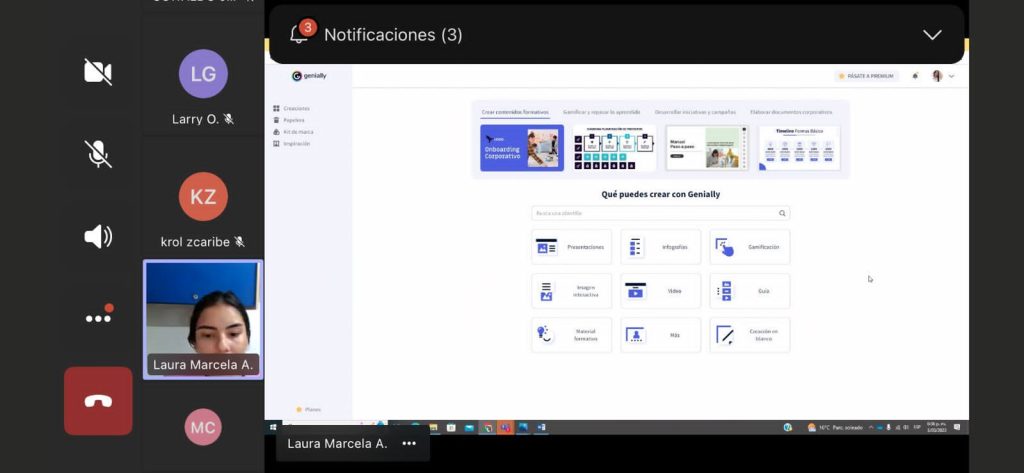1024x473 pixels.
Task: Choose the Gamificación creation card
Action: point(749,247)
